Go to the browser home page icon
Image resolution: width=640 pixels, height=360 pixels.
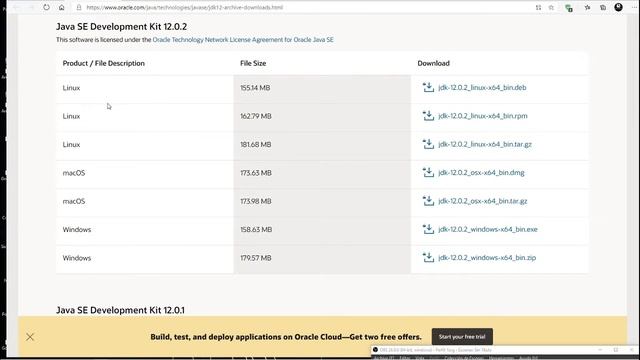(62, 7)
